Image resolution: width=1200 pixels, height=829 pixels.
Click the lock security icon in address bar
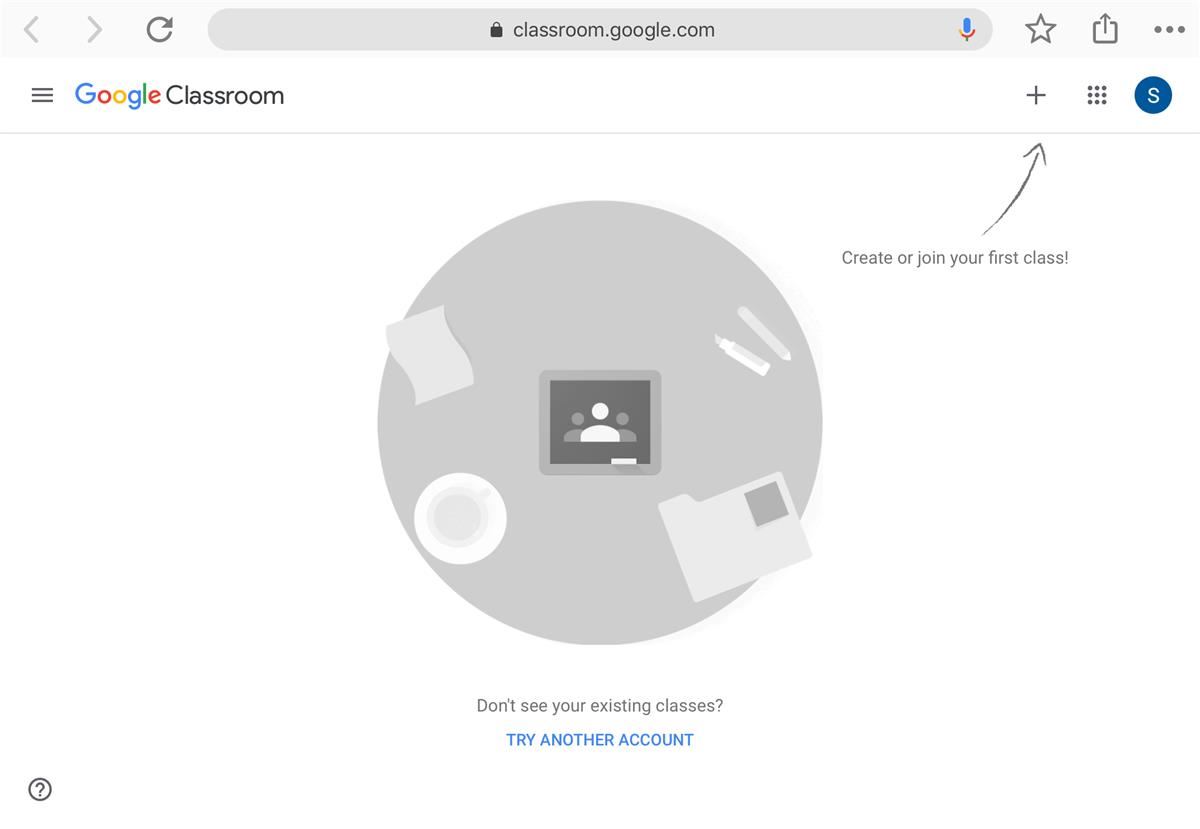(x=496, y=30)
